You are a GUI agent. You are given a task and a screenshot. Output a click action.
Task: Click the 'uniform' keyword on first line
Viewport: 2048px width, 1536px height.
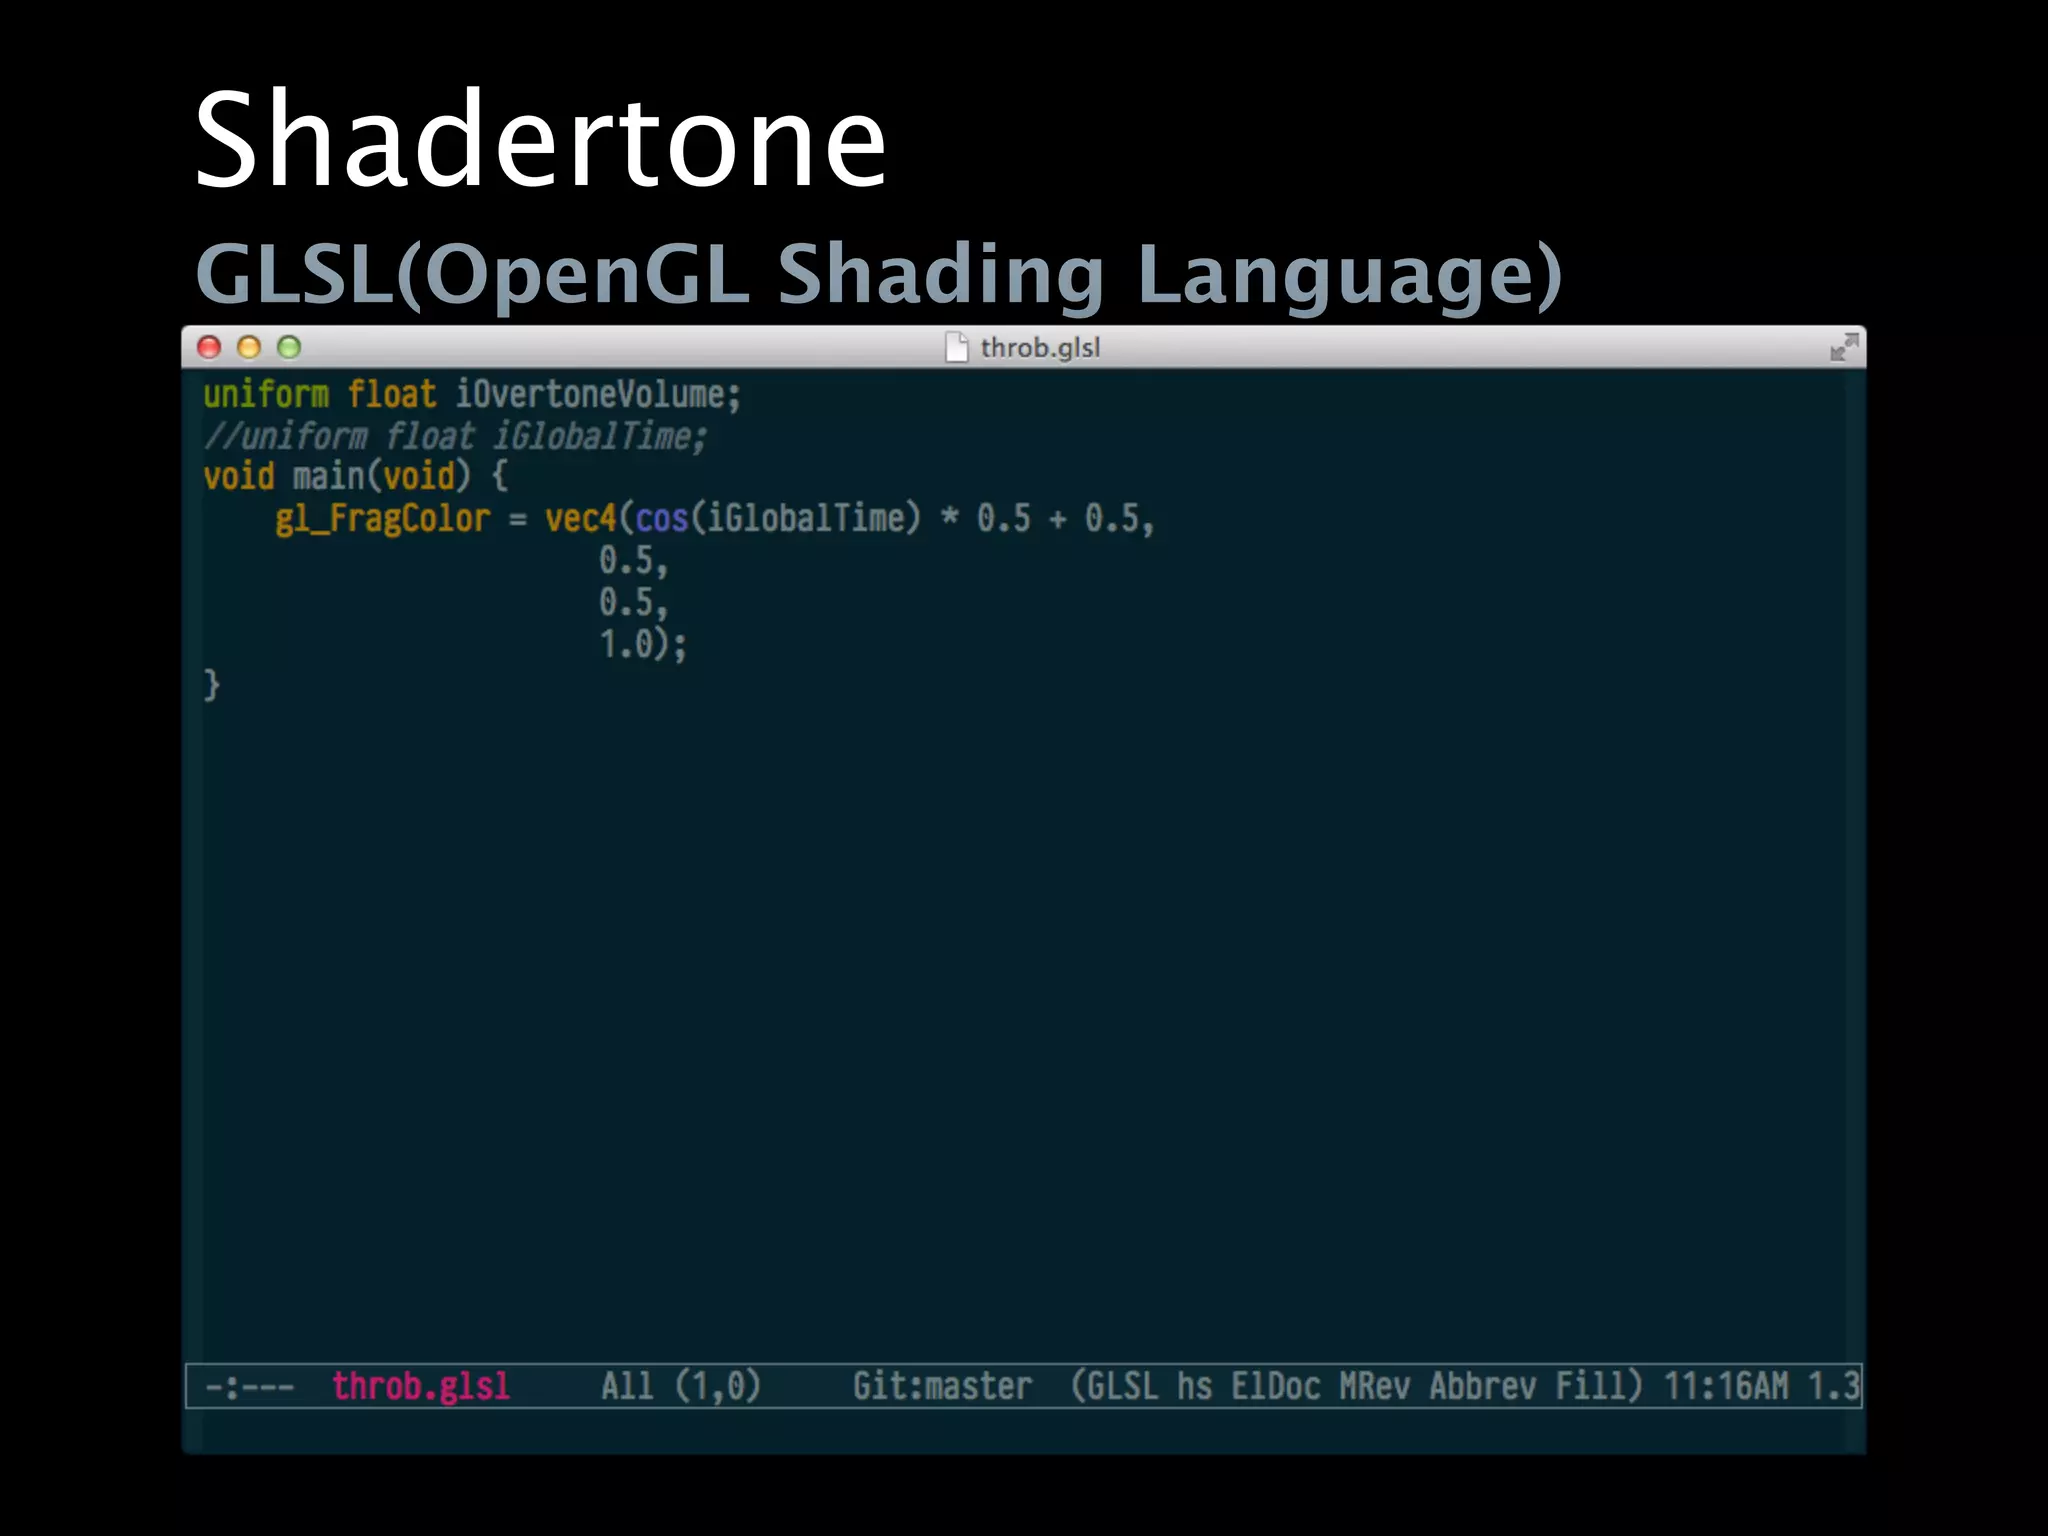[266, 394]
